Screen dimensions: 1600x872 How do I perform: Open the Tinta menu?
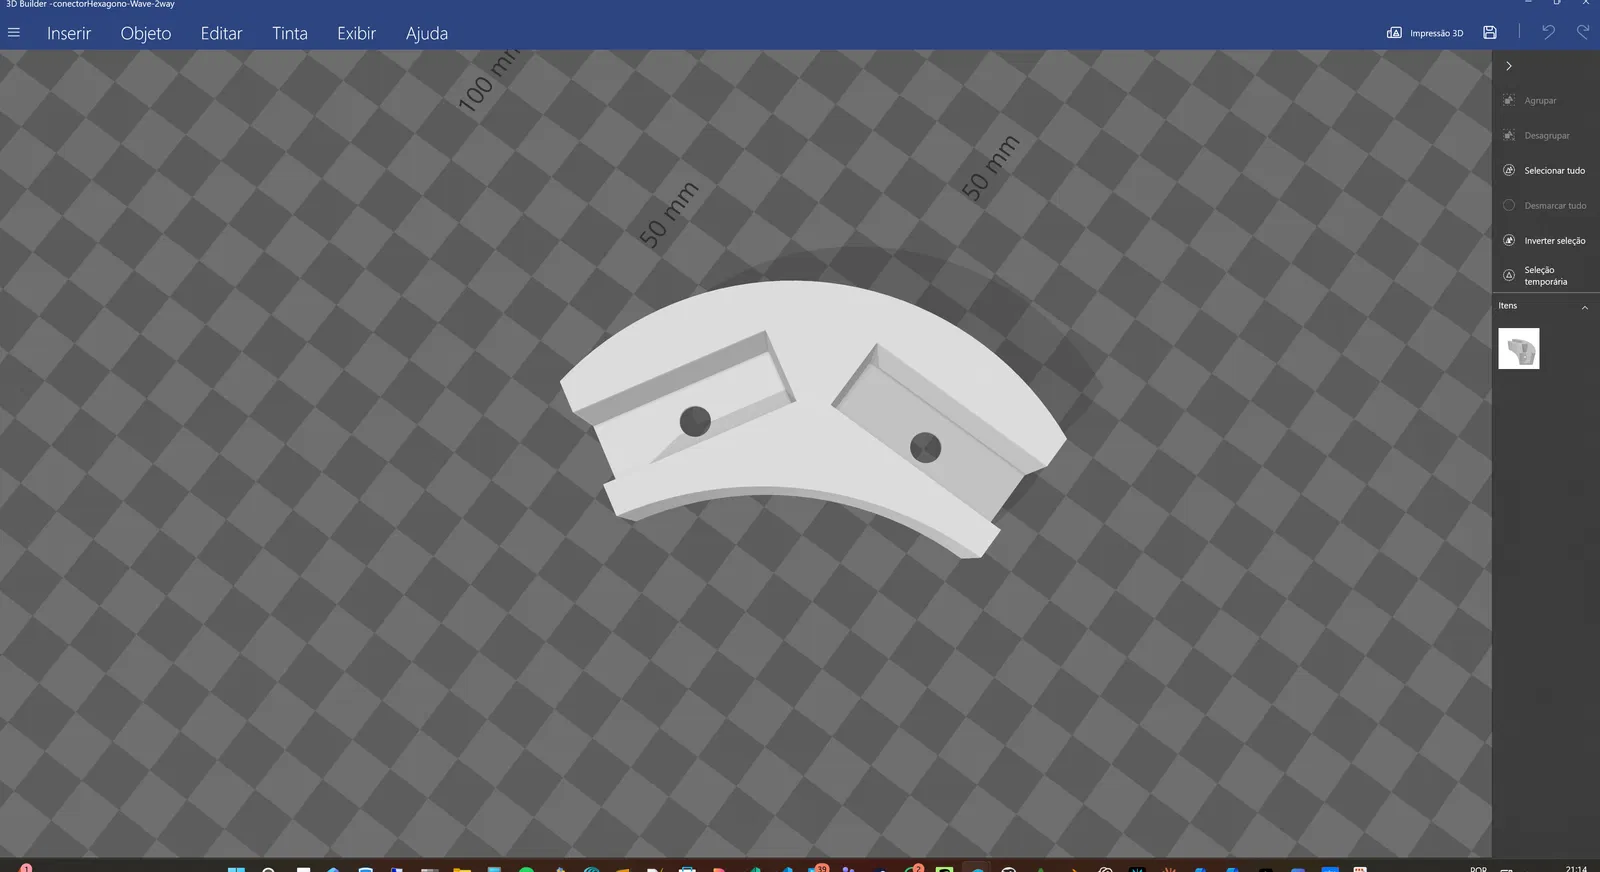tap(290, 33)
